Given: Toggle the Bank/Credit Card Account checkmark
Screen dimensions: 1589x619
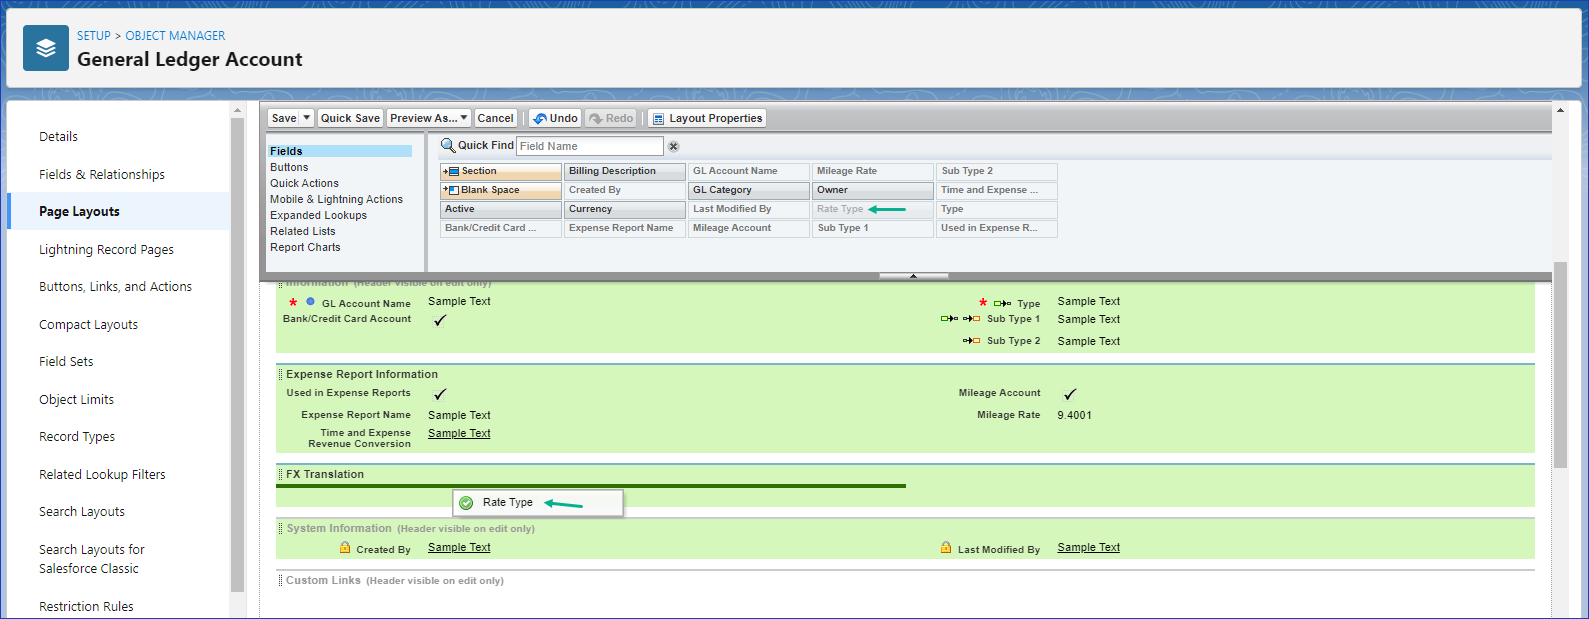Looking at the screenshot, I should (x=440, y=321).
